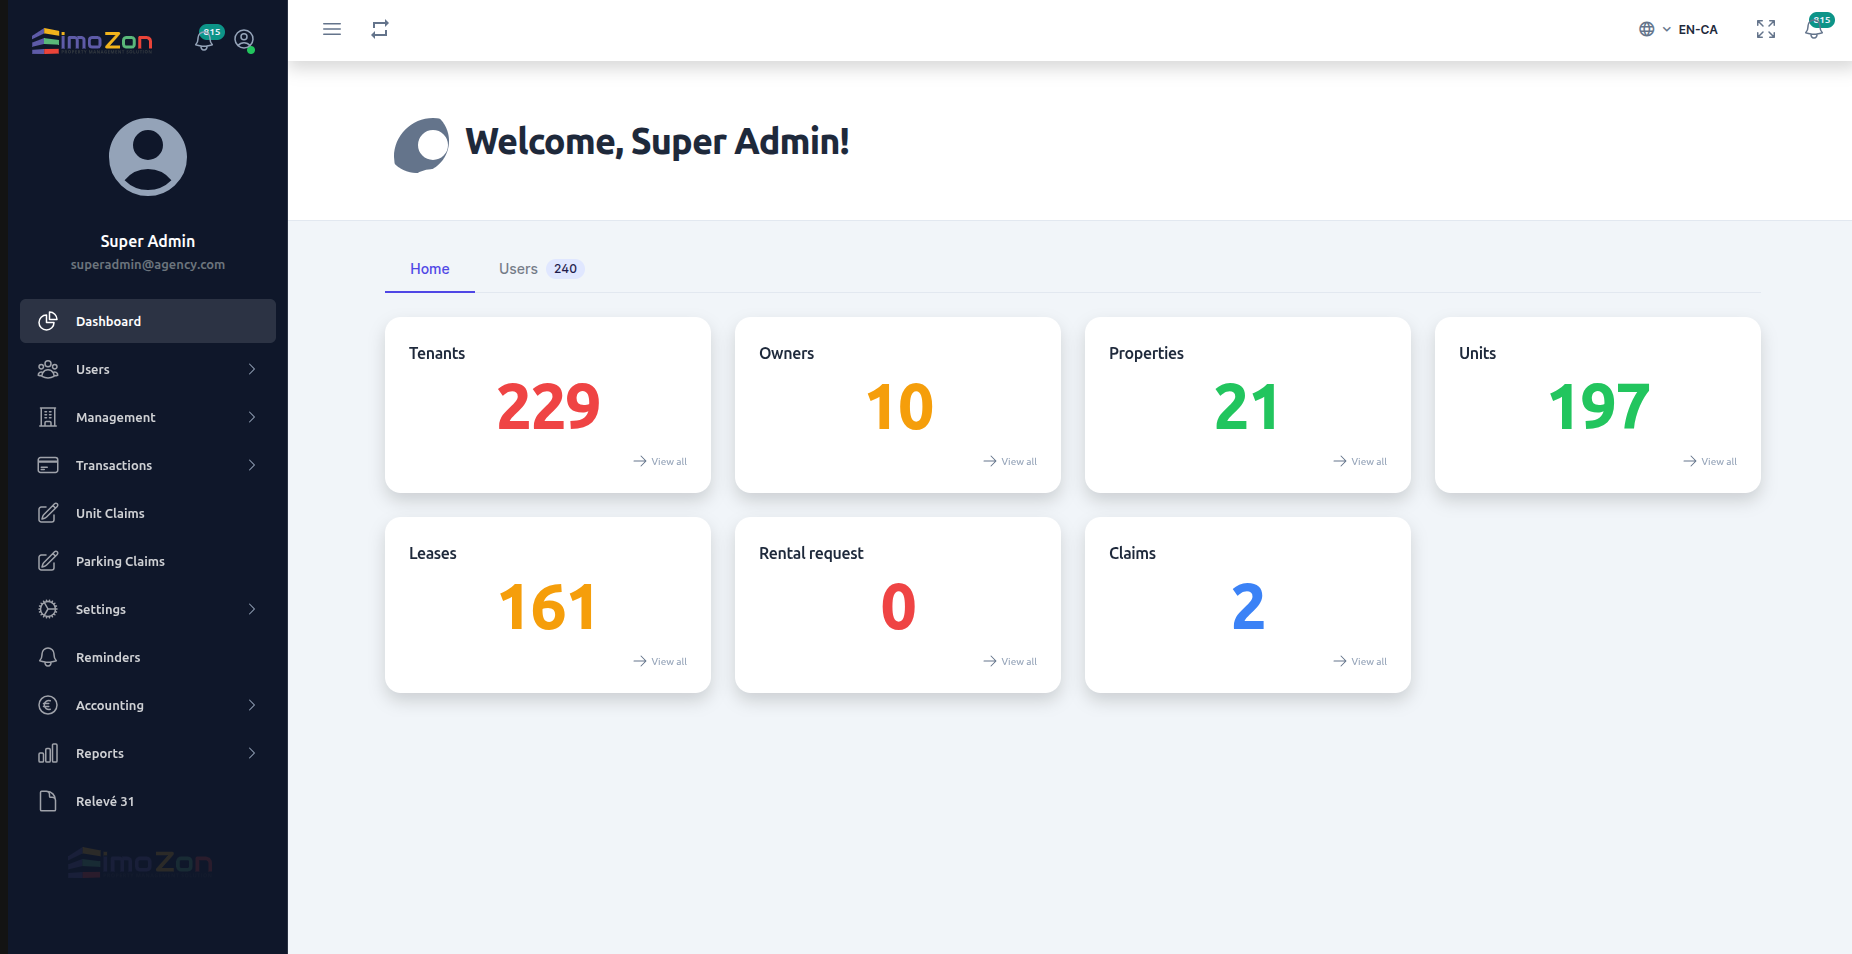This screenshot has height=954, width=1852.
Task: Open top-right notifications bell
Action: 1814,29
